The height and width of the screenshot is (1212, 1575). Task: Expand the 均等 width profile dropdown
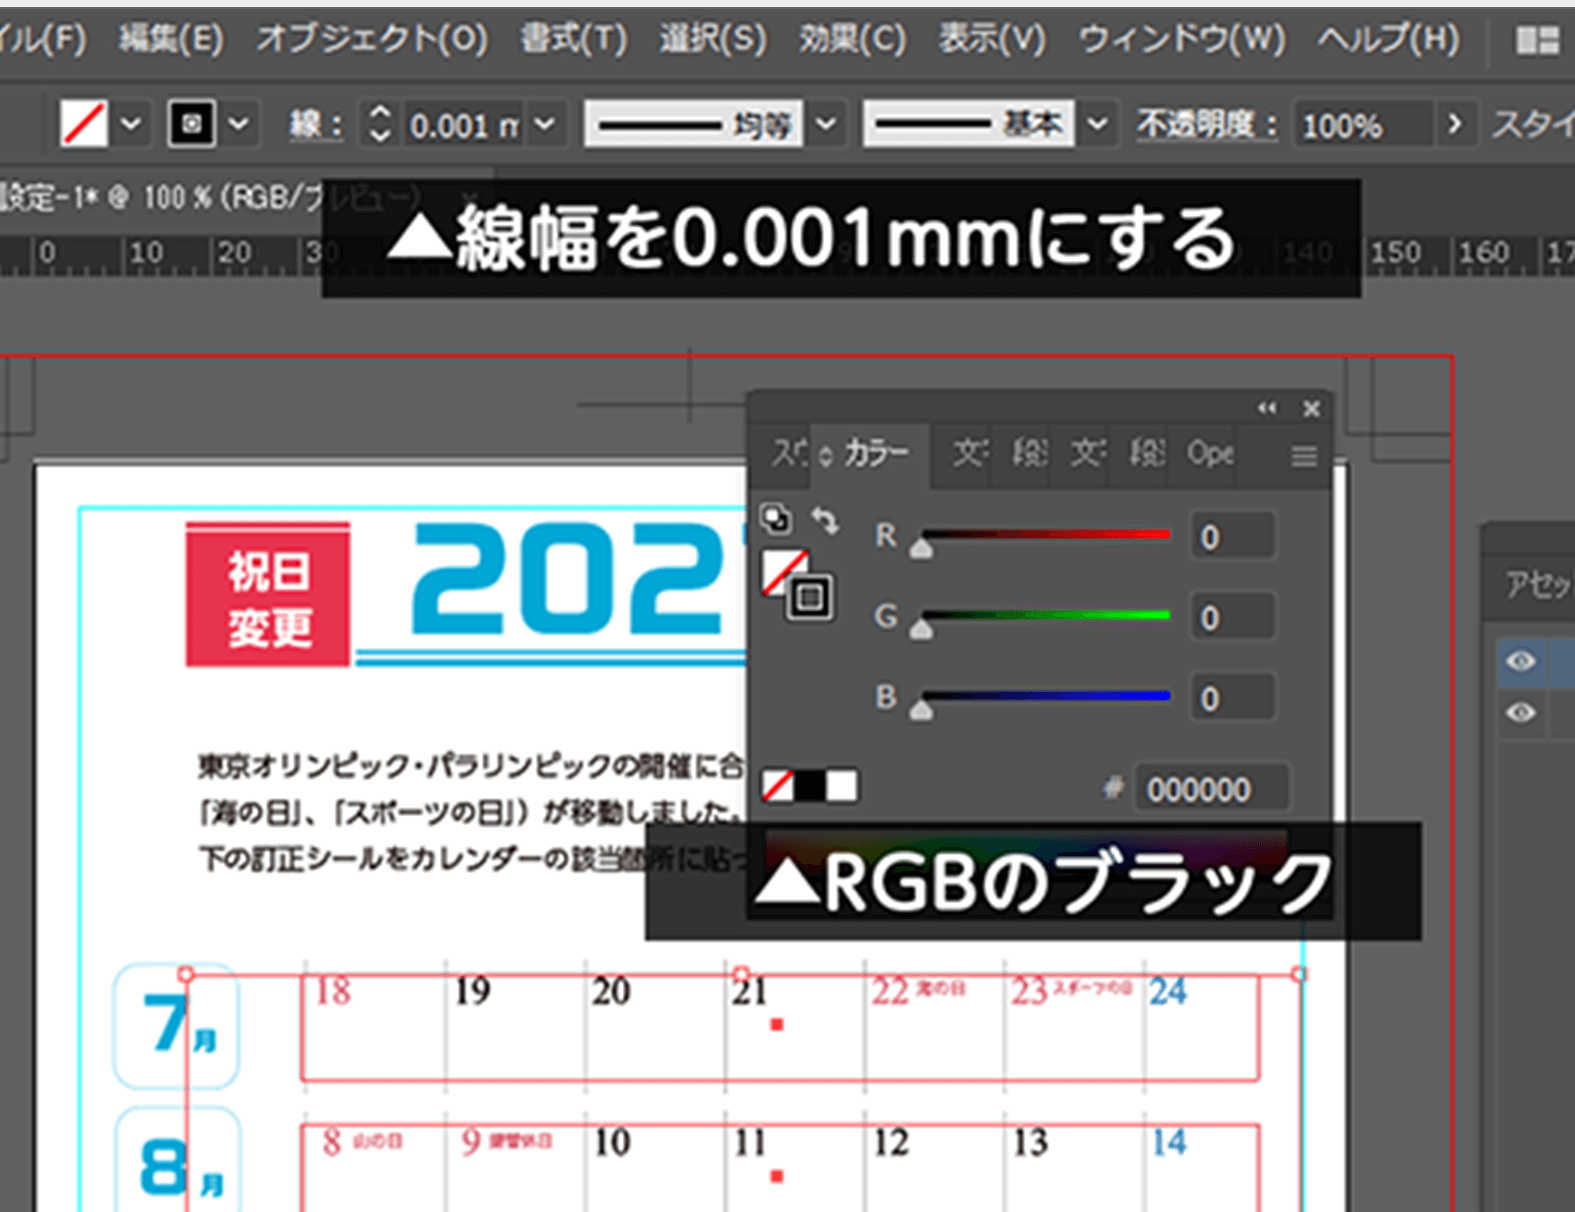(x=826, y=125)
